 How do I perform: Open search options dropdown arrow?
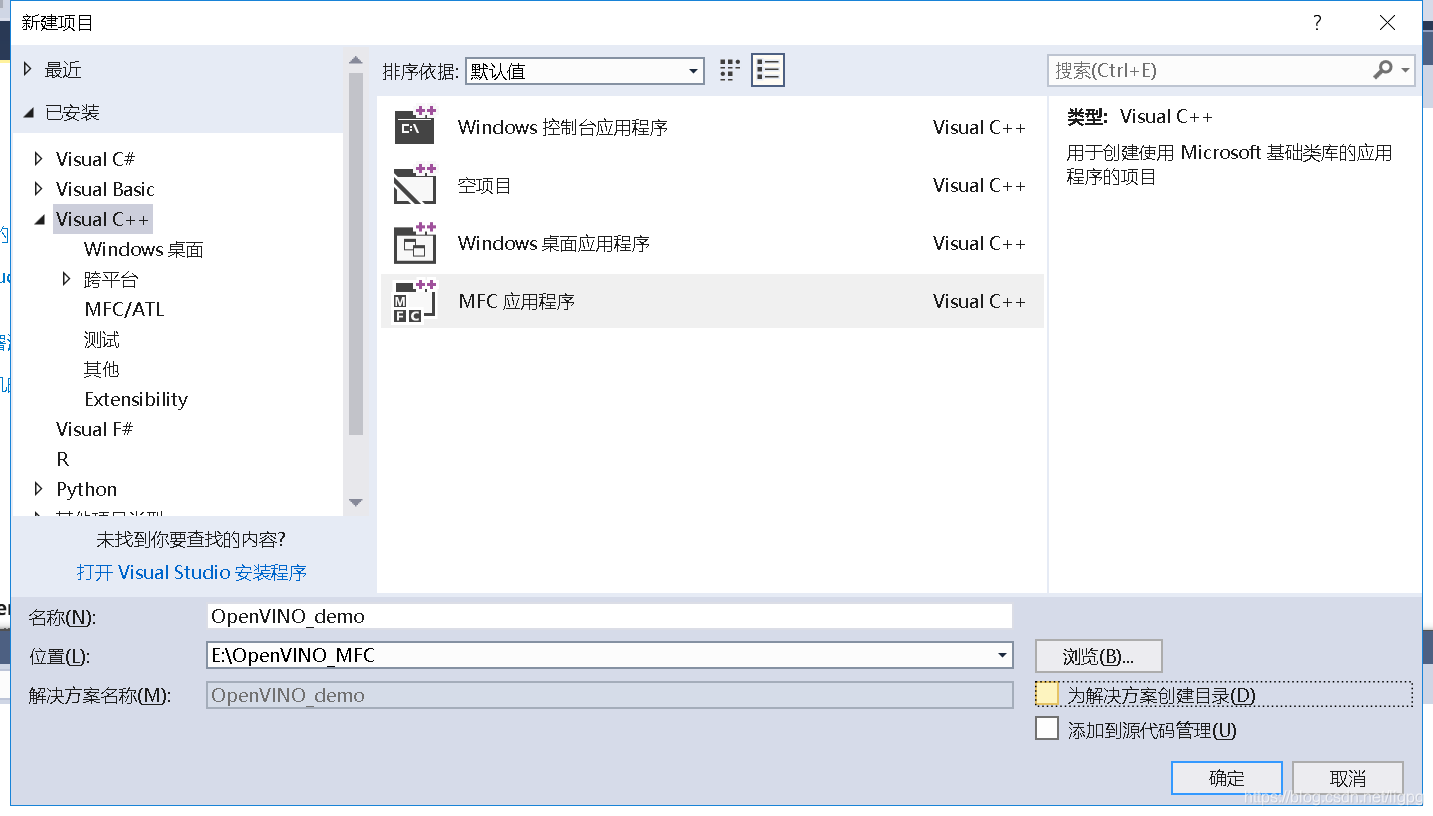tap(1406, 70)
